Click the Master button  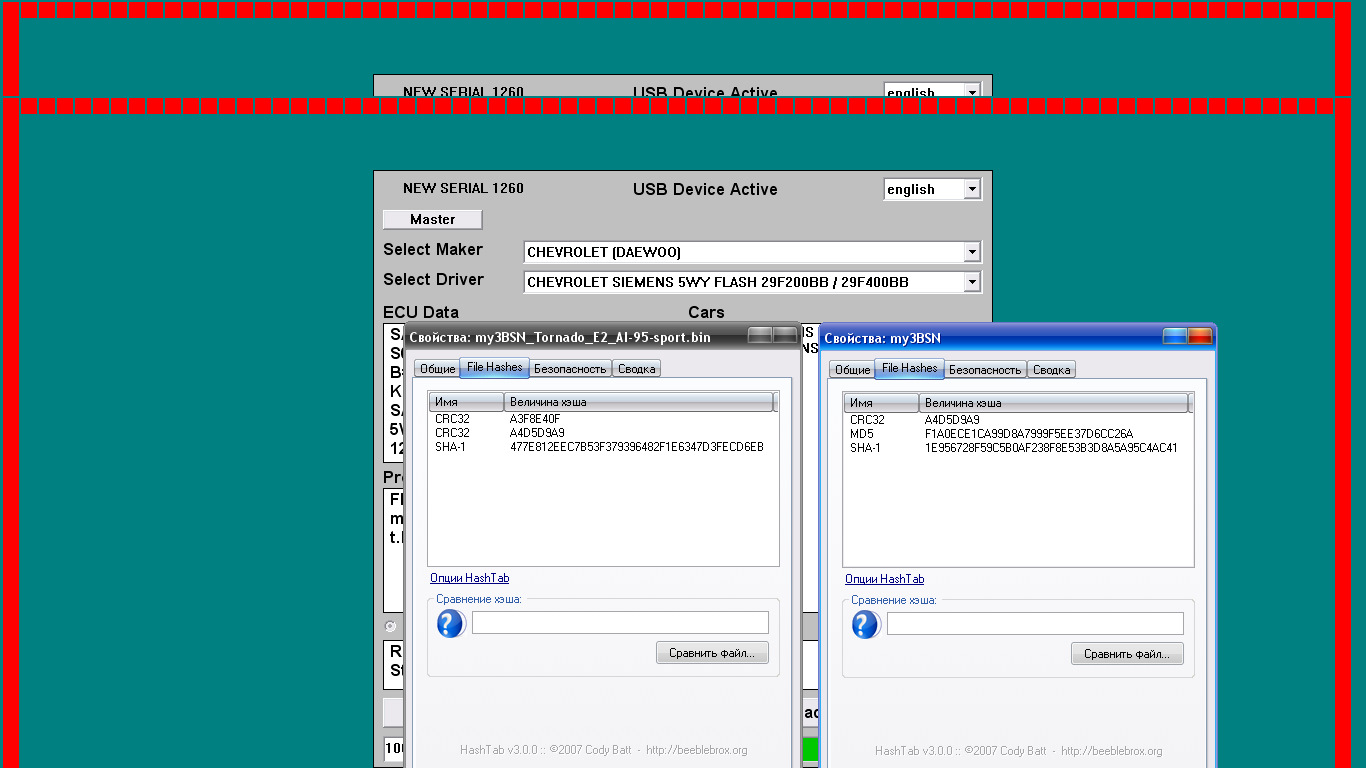[x=432, y=219]
